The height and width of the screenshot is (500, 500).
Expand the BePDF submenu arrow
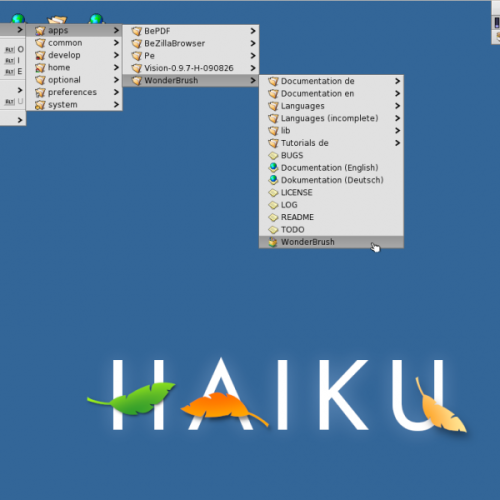pyautogui.click(x=253, y=31)
